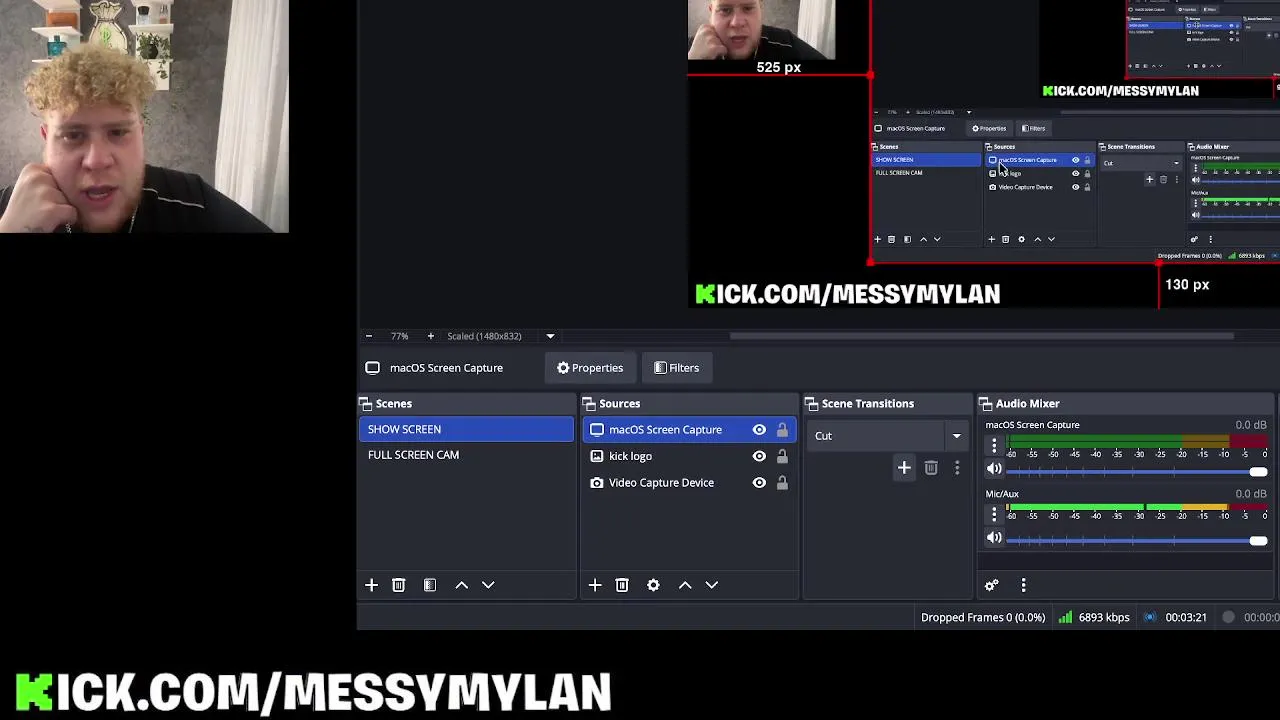Adjust the macOS Screen Capture volume slider
This screenshot has width=1280, height=720.
pos(1138,472)
